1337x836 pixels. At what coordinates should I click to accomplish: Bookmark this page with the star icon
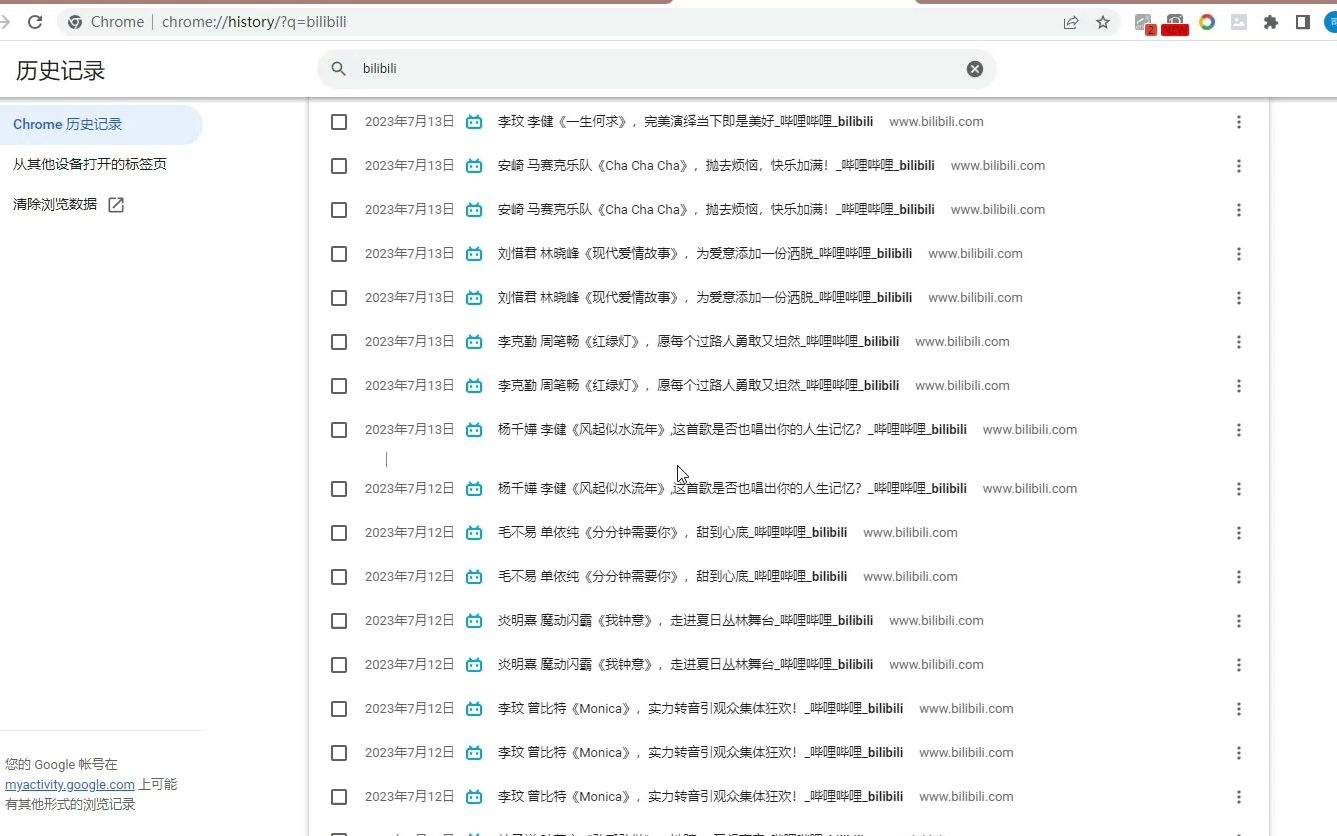(x=1103, y=22)
